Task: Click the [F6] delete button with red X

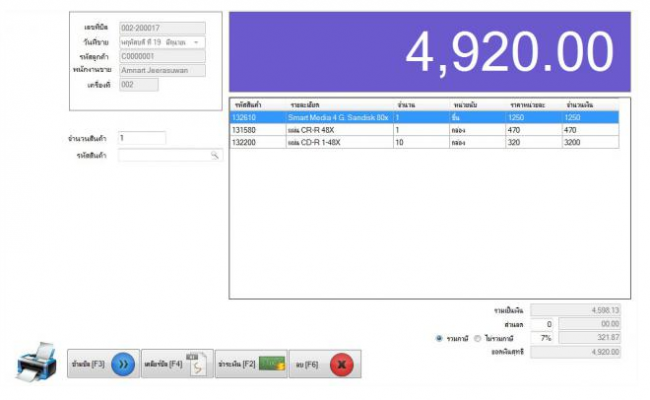Action: click(325, 364)
